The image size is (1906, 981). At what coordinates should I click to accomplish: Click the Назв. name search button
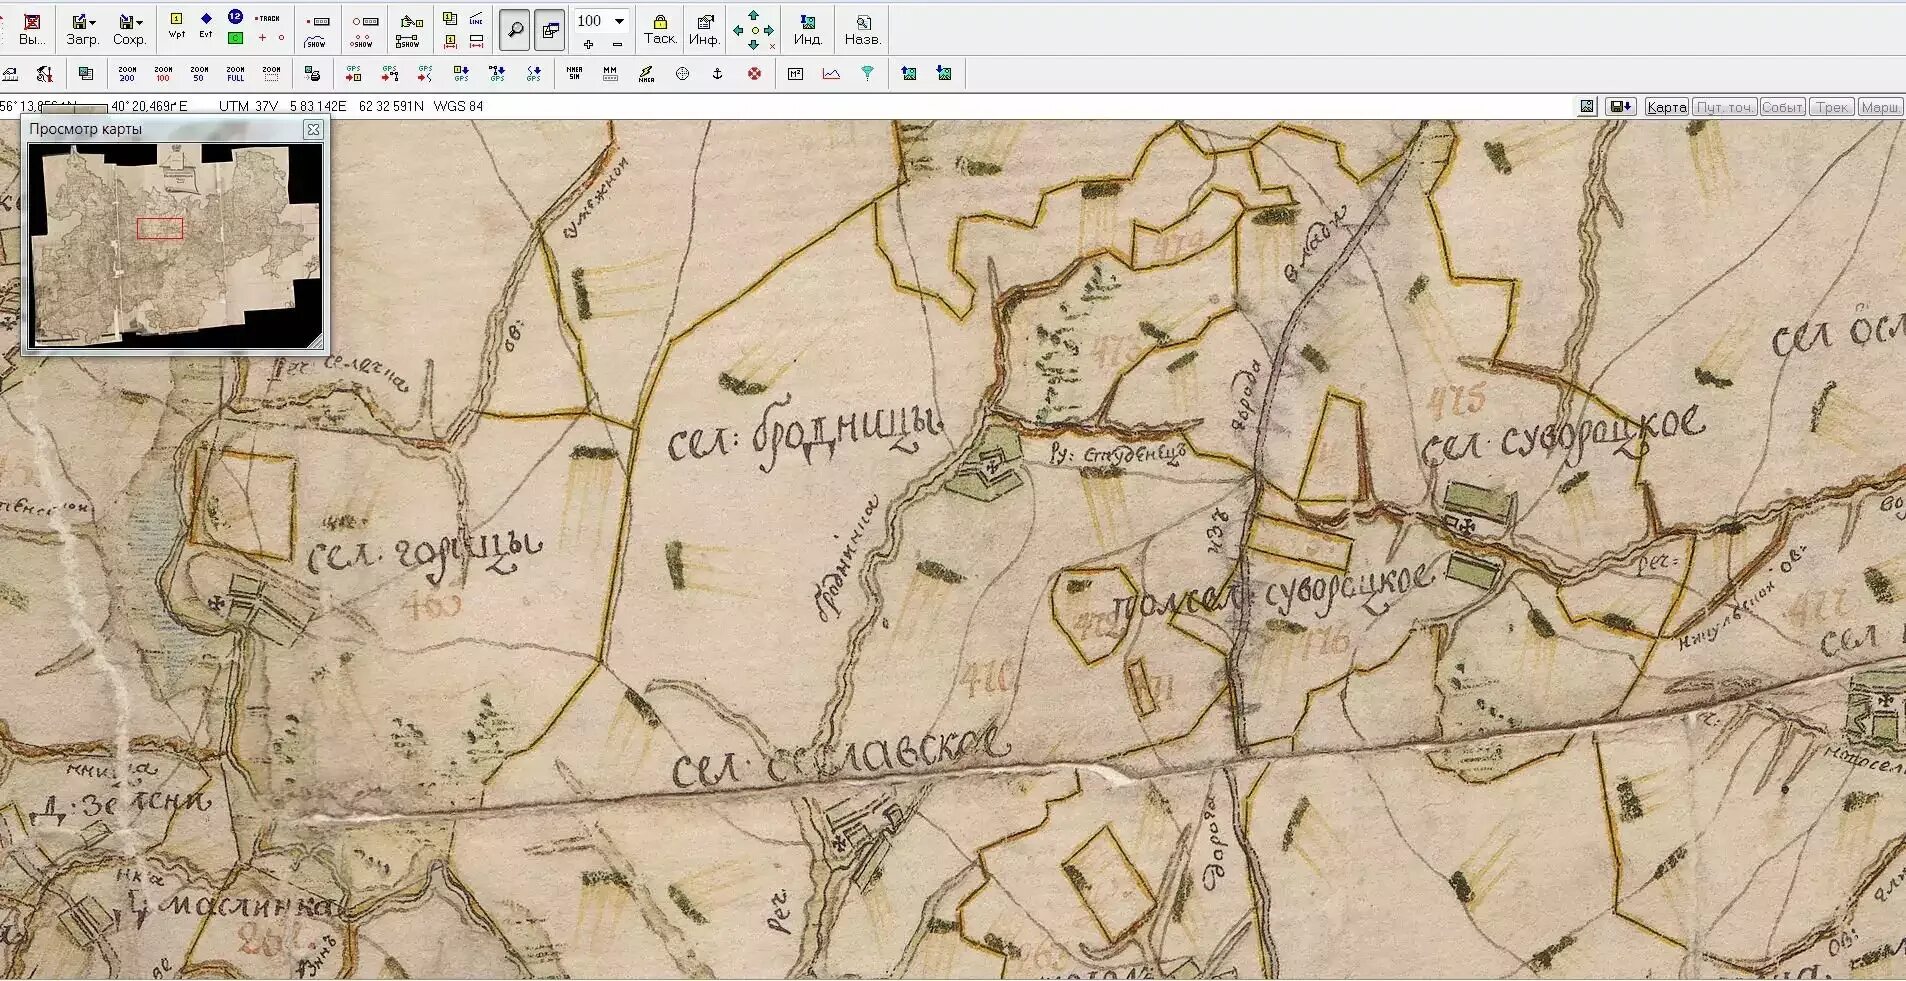point(862,29)
